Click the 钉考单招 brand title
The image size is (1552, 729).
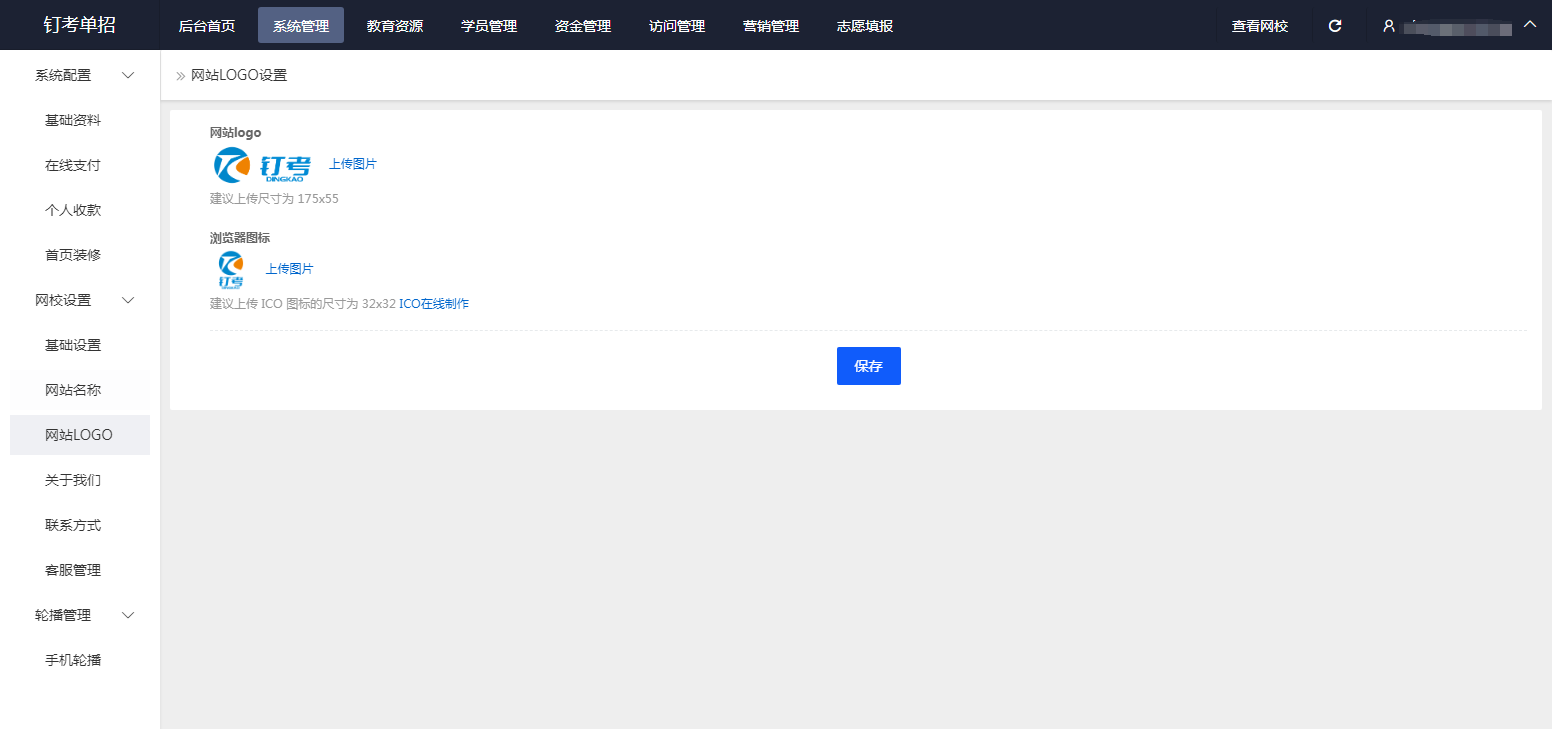80,25
